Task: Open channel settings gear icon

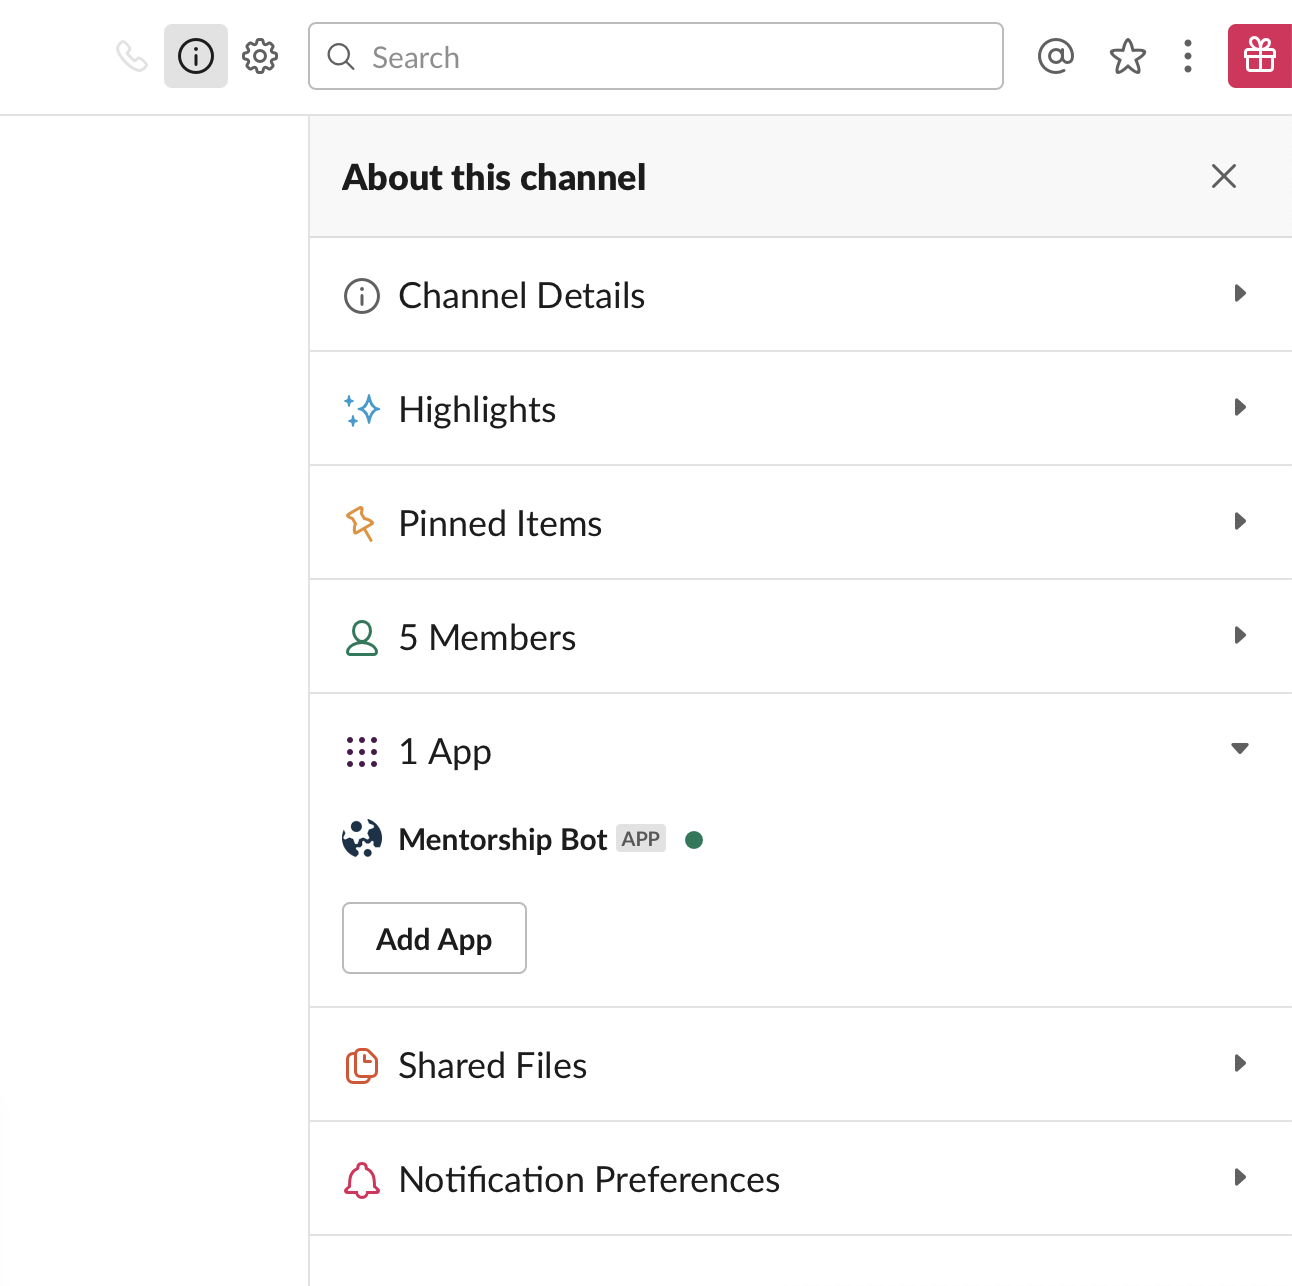Action: coord(260,56)
